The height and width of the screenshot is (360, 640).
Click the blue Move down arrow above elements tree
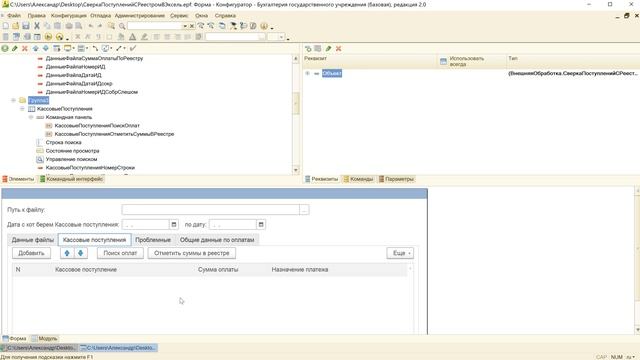pyautogui.click(x=46, y=48)
